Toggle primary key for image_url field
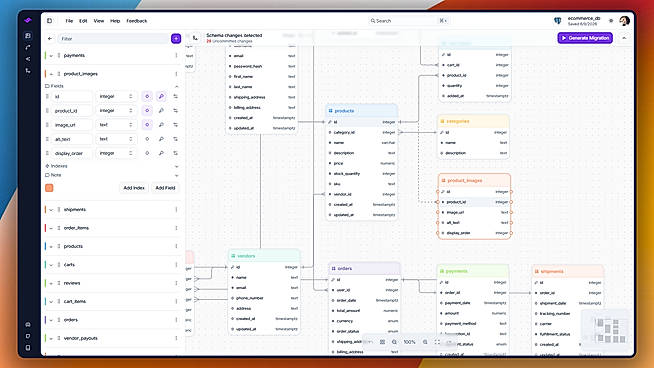This screenshot has height=368, width=654. (161, 125)
